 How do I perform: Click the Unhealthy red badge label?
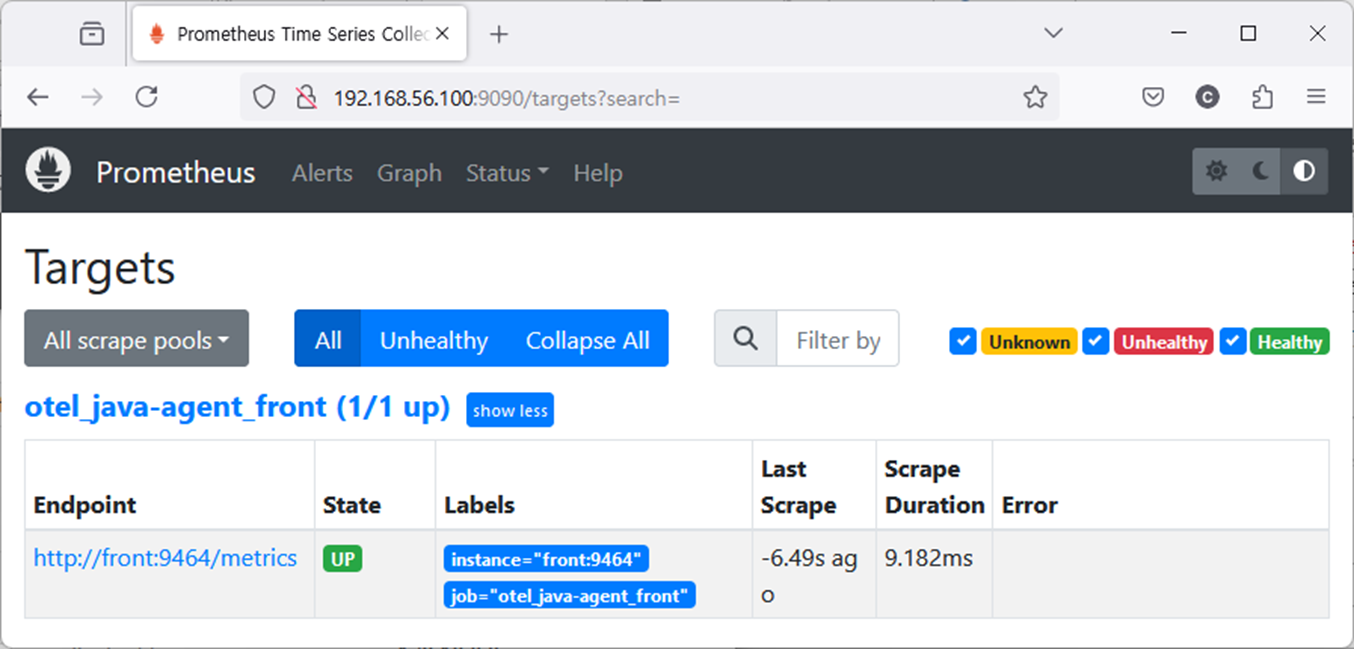point(1164,342)
